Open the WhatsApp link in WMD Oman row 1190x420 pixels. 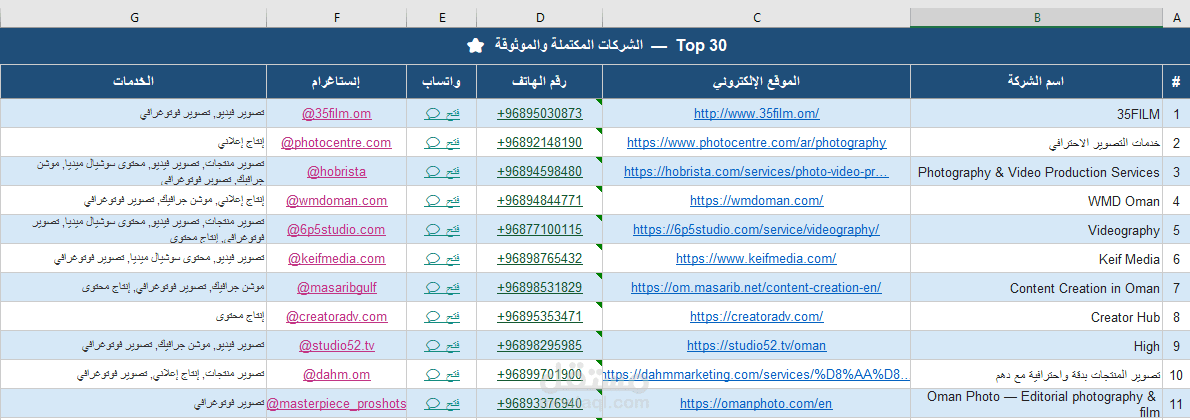click(x=442, y=201)
